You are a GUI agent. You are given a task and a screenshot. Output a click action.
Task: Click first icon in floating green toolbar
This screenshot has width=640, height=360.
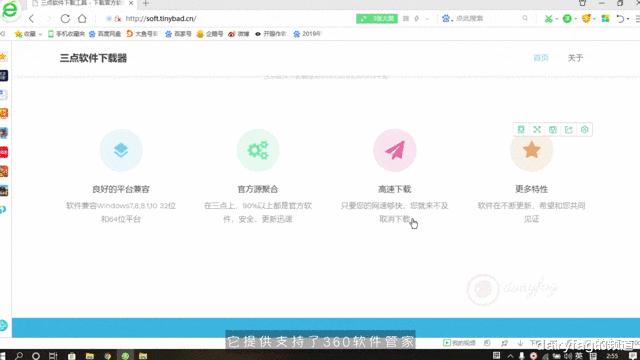pos(521,130)
